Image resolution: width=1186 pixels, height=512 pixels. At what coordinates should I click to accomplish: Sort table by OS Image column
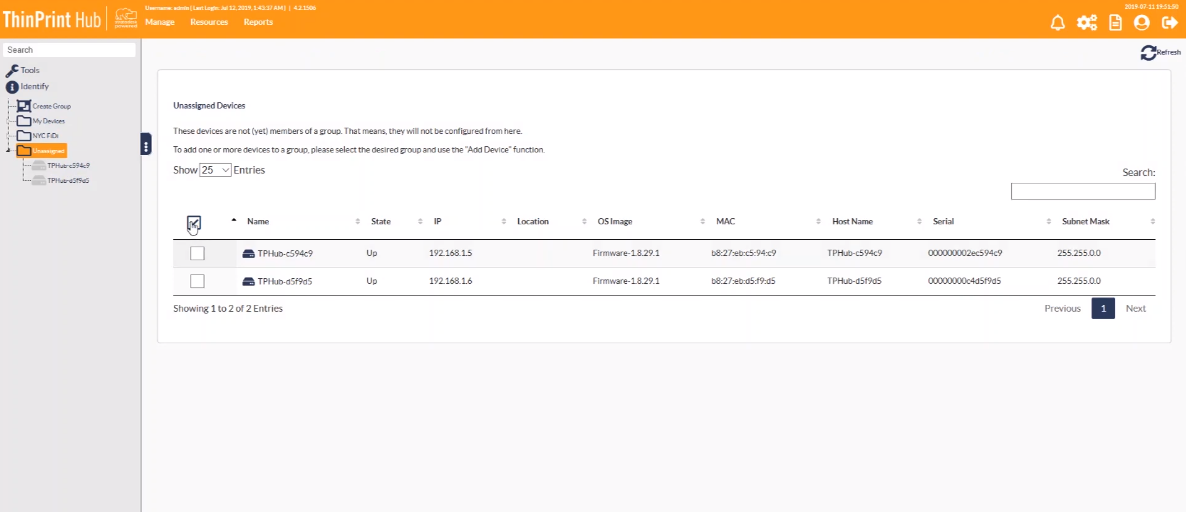[x=615, y=222]
